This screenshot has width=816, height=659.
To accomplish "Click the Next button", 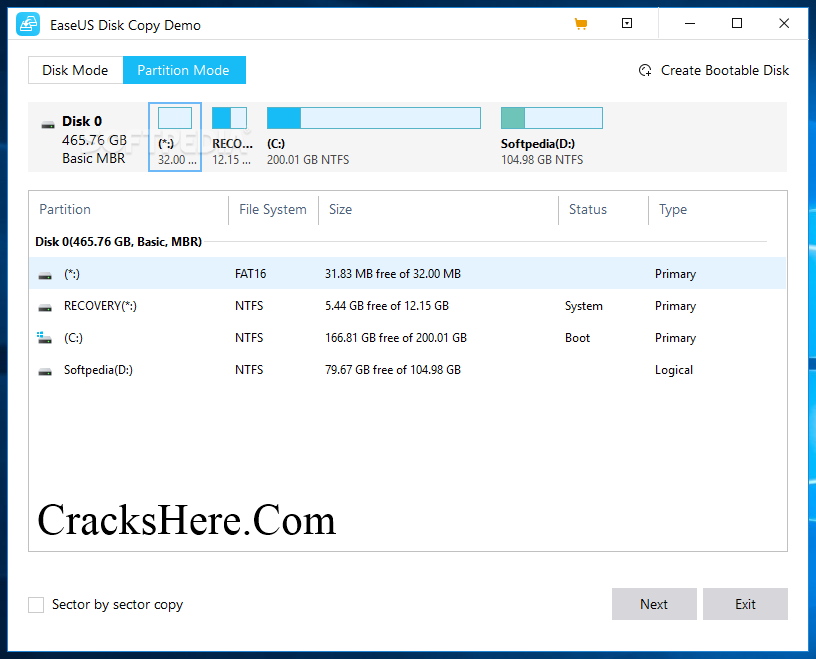I will tap(654, 604).
